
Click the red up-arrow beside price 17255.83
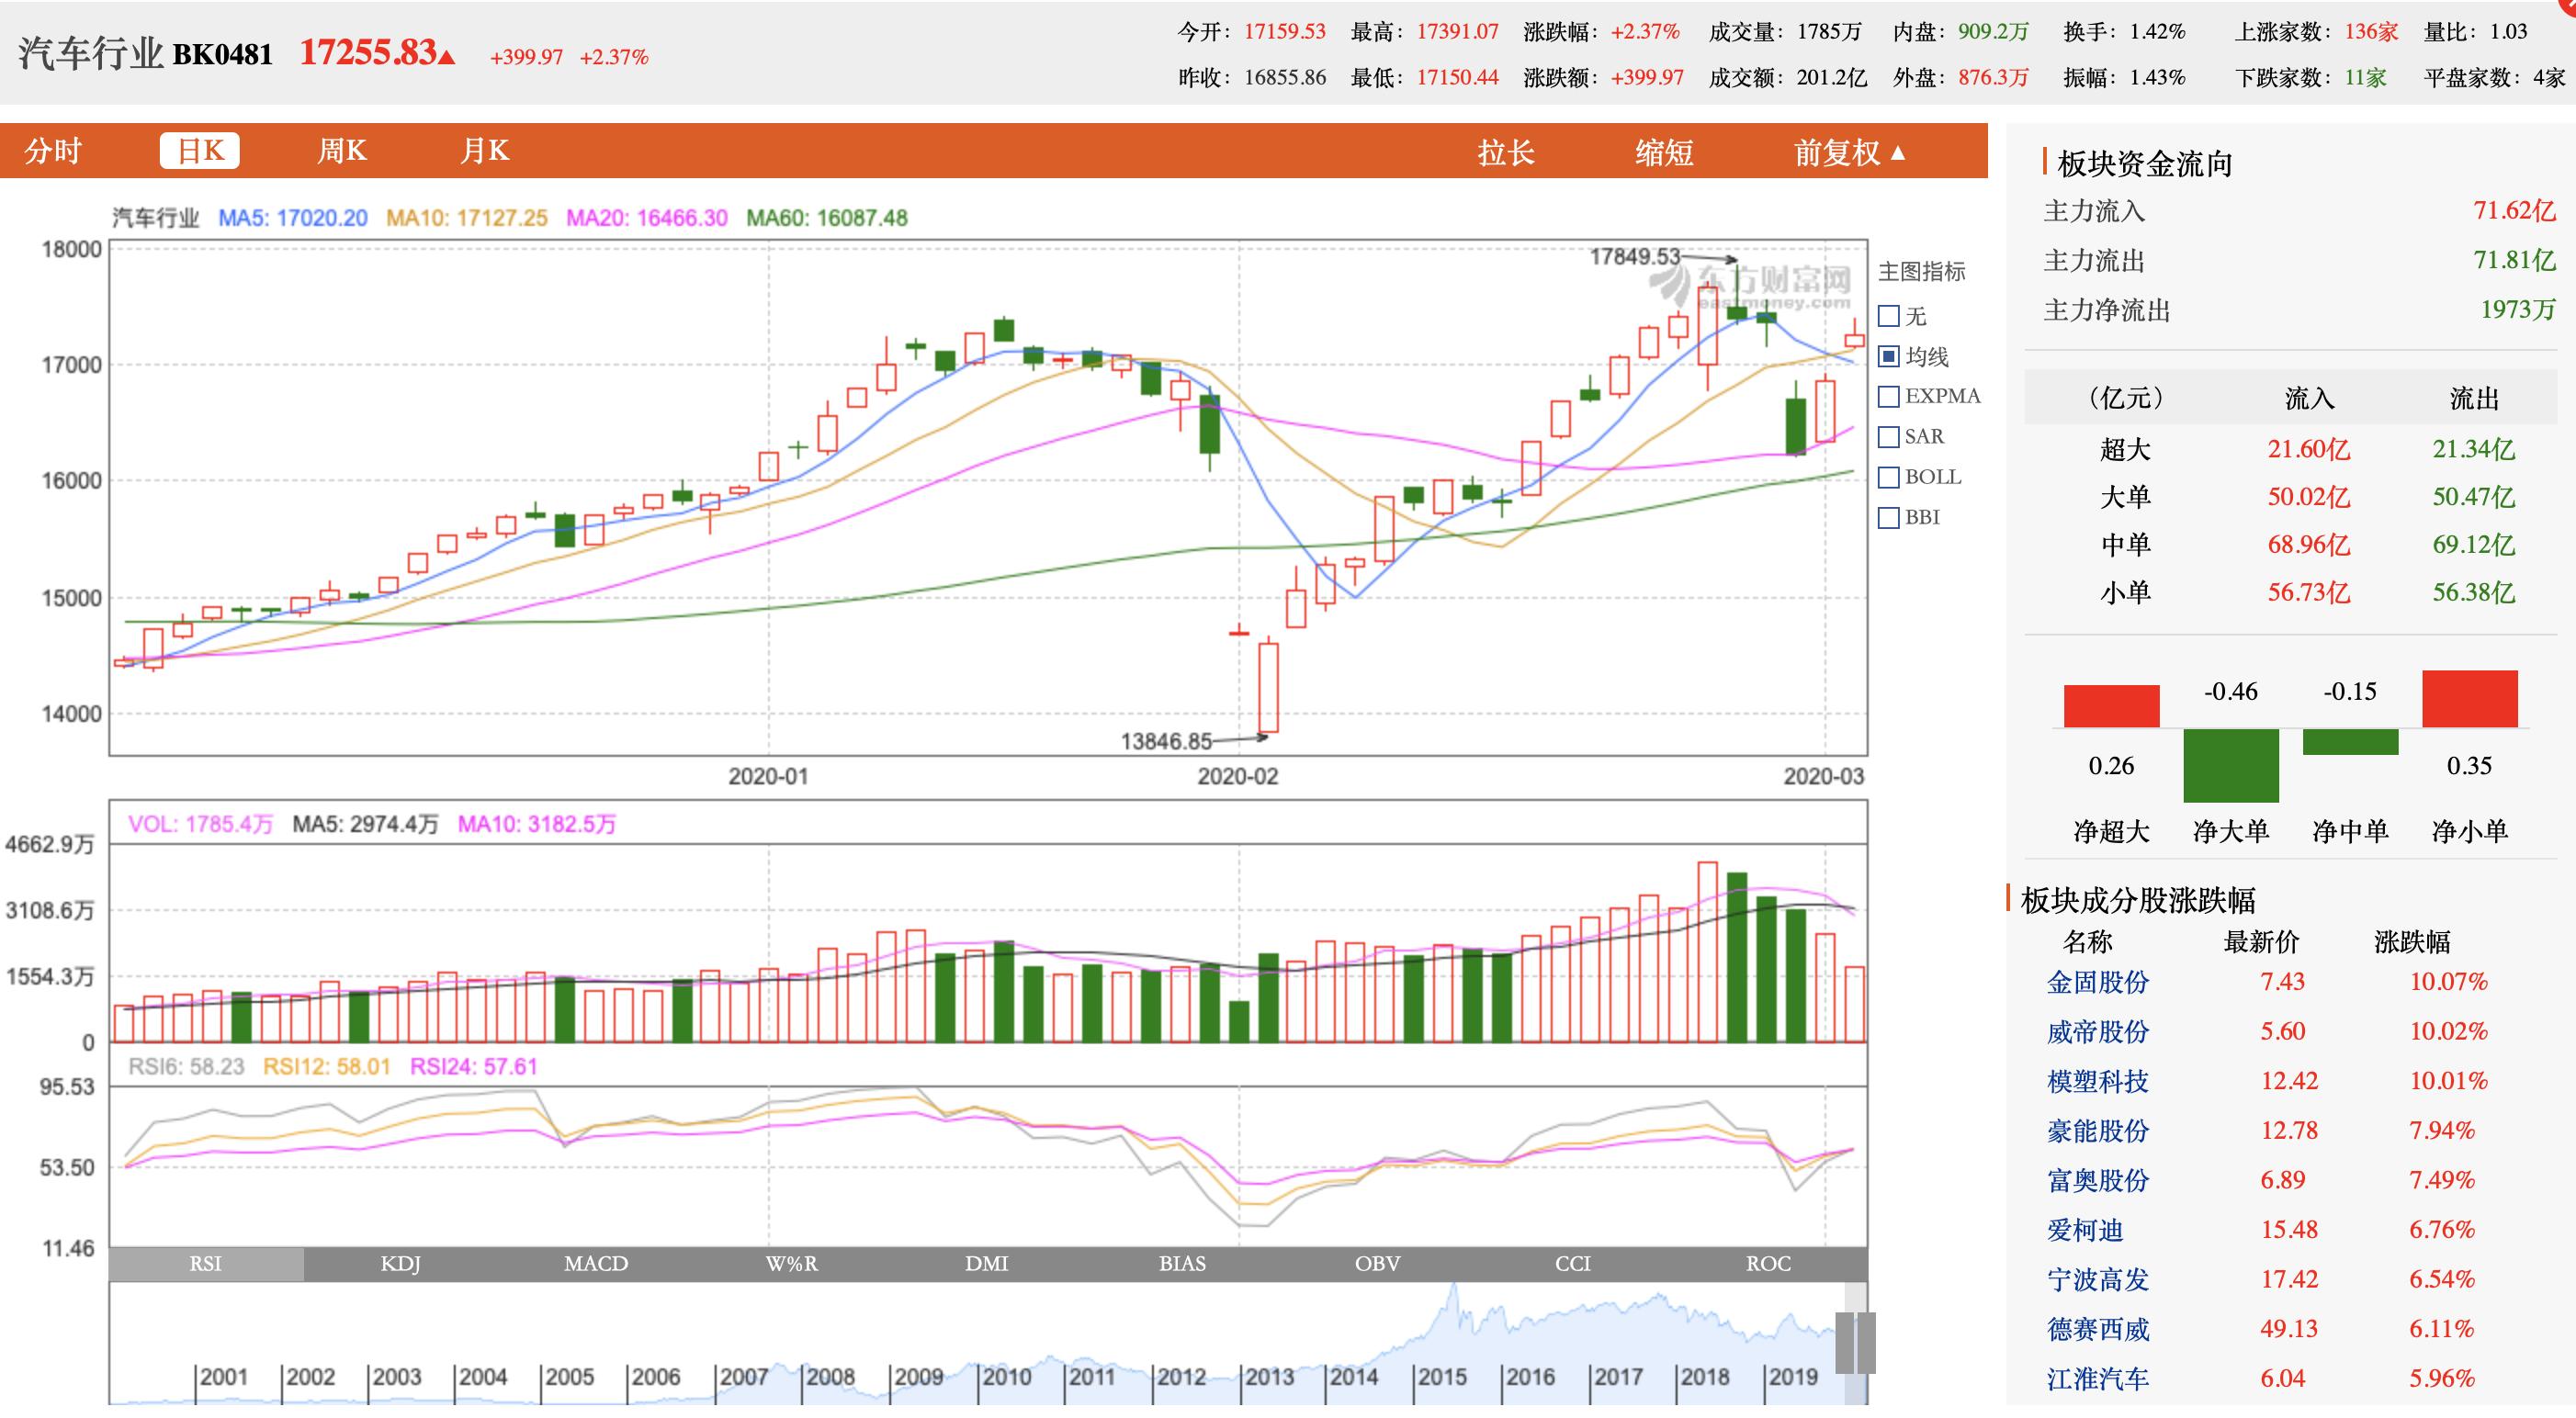[447, 57]
